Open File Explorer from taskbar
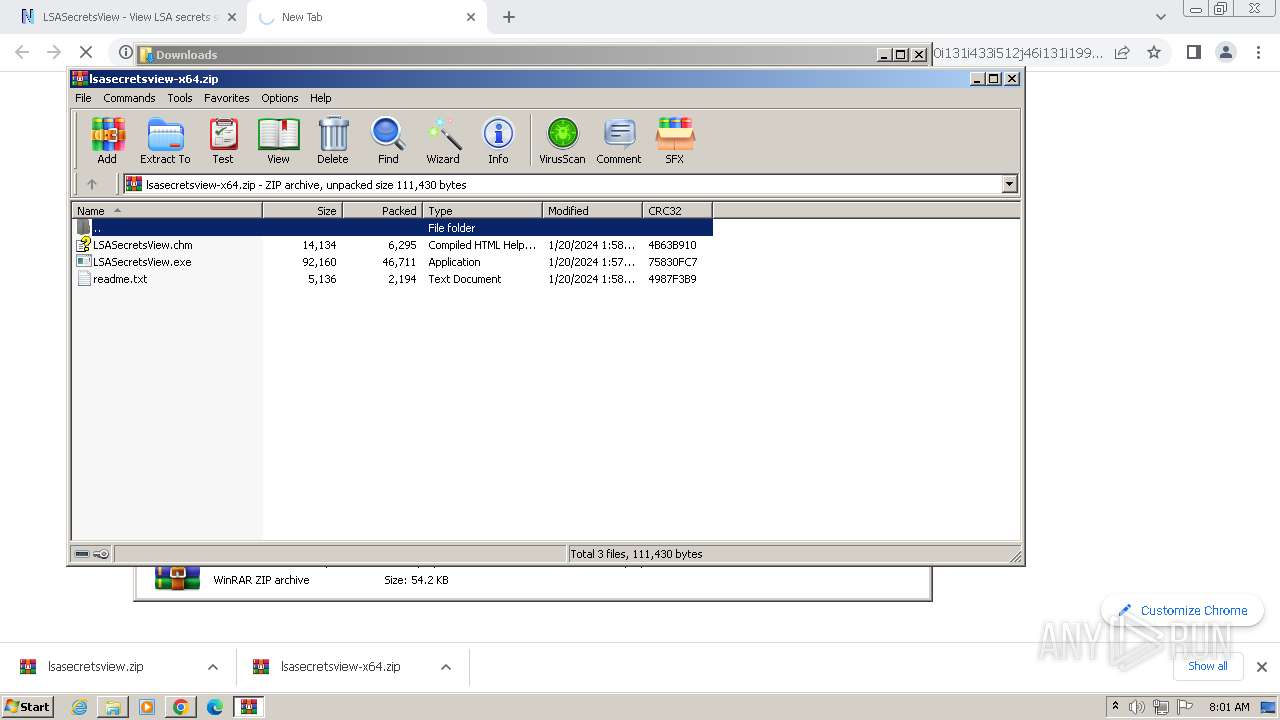Image resolution: width=1280 pixels, height=720 pixels. (113, 707)
